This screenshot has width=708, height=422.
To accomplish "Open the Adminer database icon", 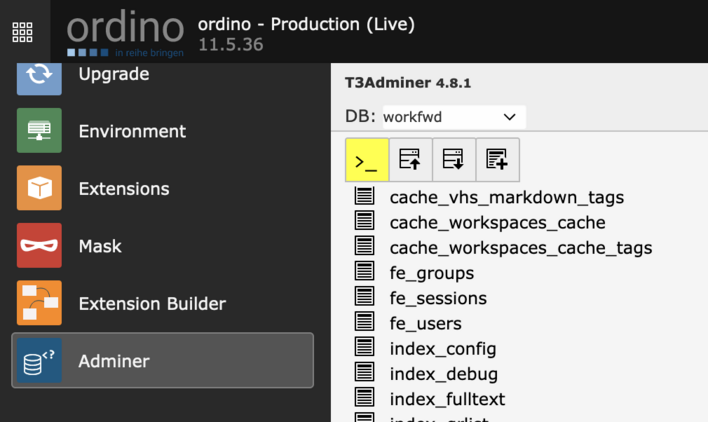I will click(39, 360).
